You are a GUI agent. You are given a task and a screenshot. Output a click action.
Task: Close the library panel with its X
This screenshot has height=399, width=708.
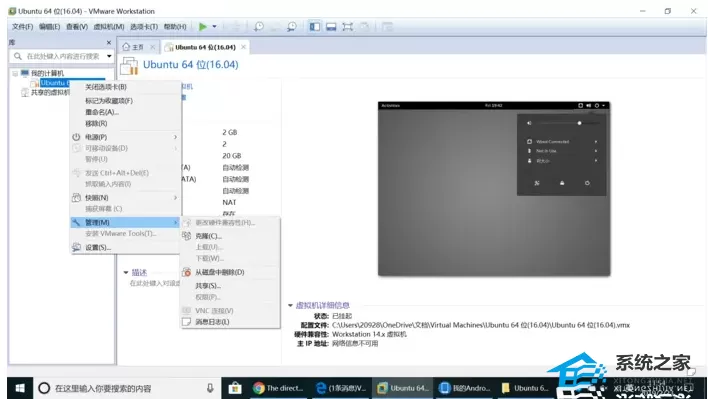(109, 42)
